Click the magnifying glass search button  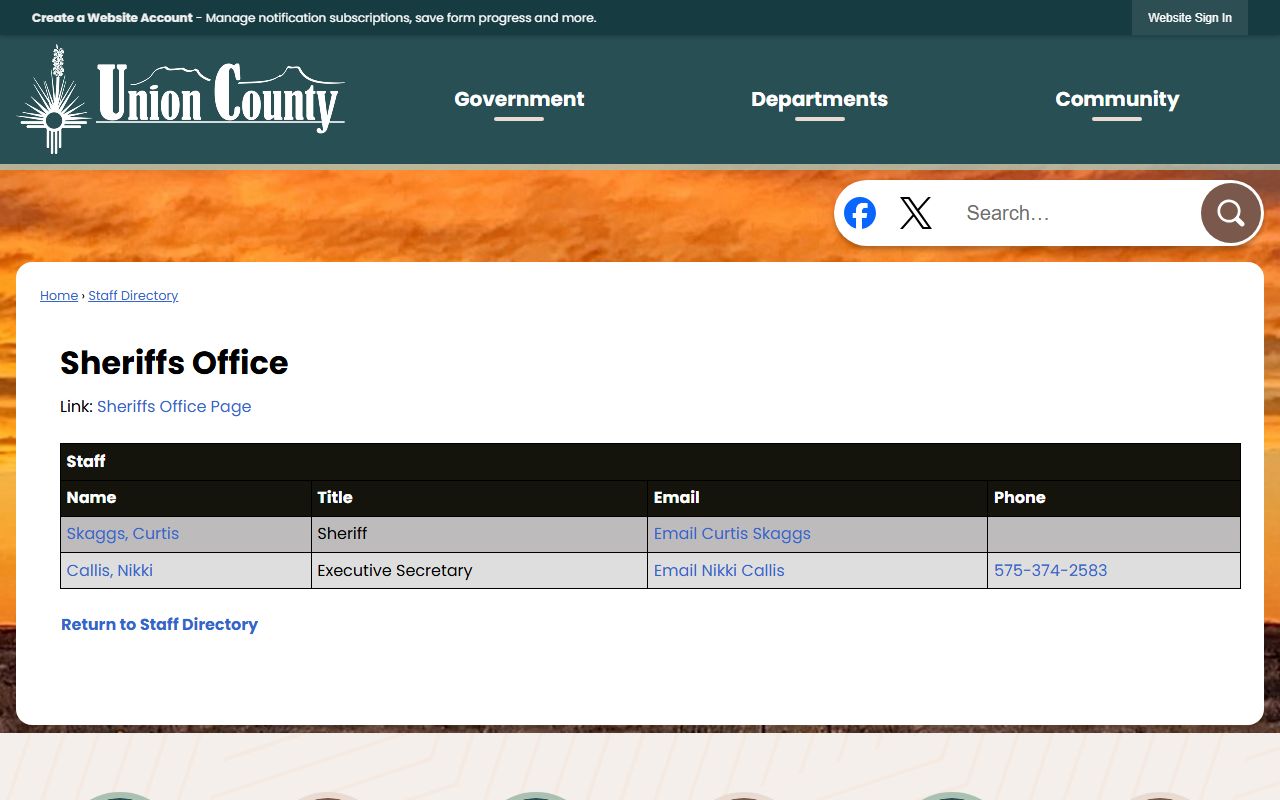tap(1231, 213)
